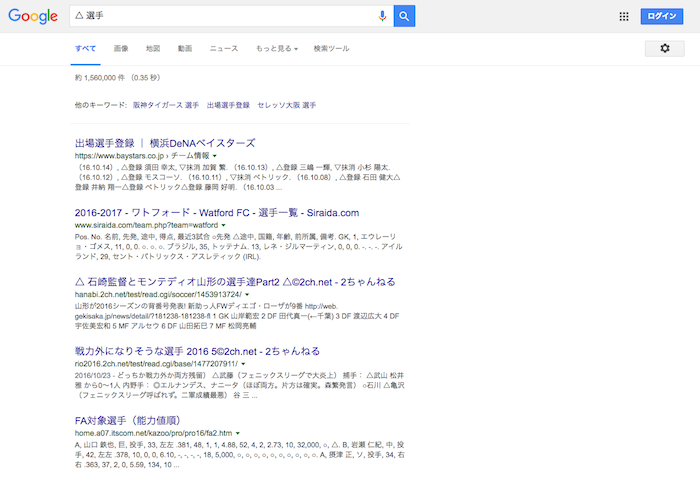700x481 pixels.
Task: Open the ニュース tab
Action: click(x=223, y=48)
